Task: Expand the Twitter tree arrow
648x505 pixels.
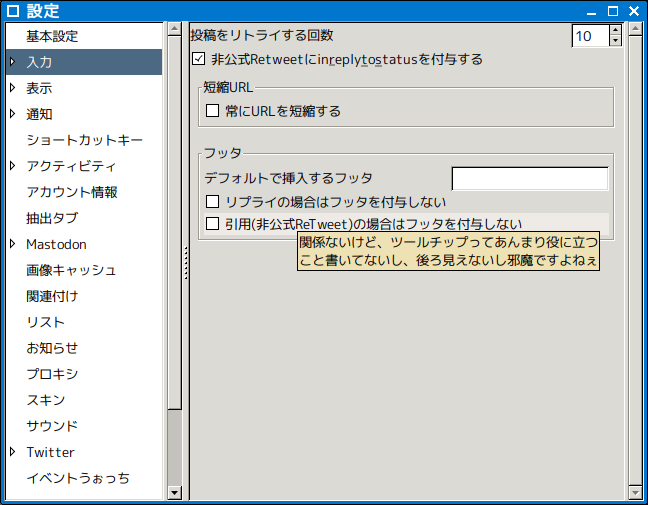Action: coord(12,452)
